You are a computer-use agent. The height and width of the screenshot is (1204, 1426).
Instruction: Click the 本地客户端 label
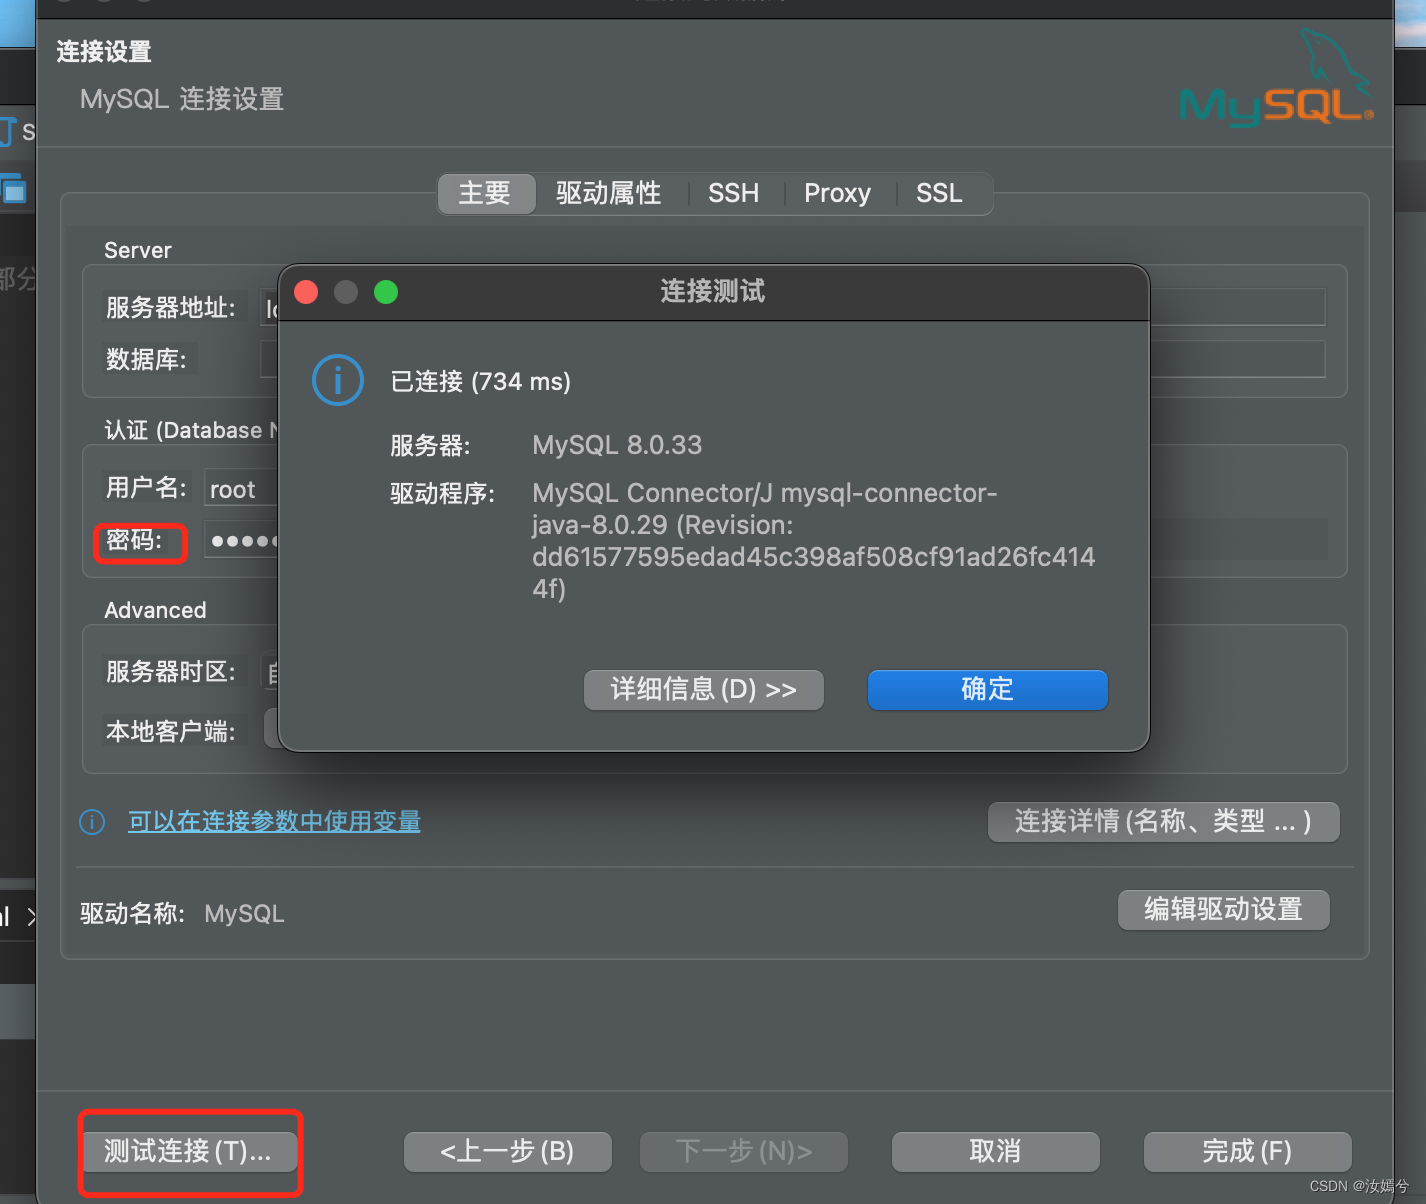point(171,732)
